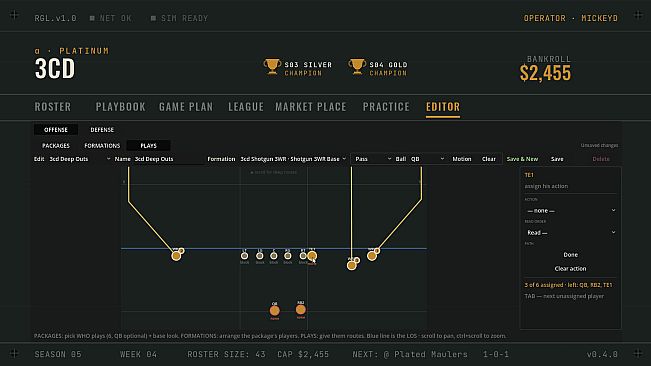Click the Clear button in the toolbar

[x=489, y=159]
